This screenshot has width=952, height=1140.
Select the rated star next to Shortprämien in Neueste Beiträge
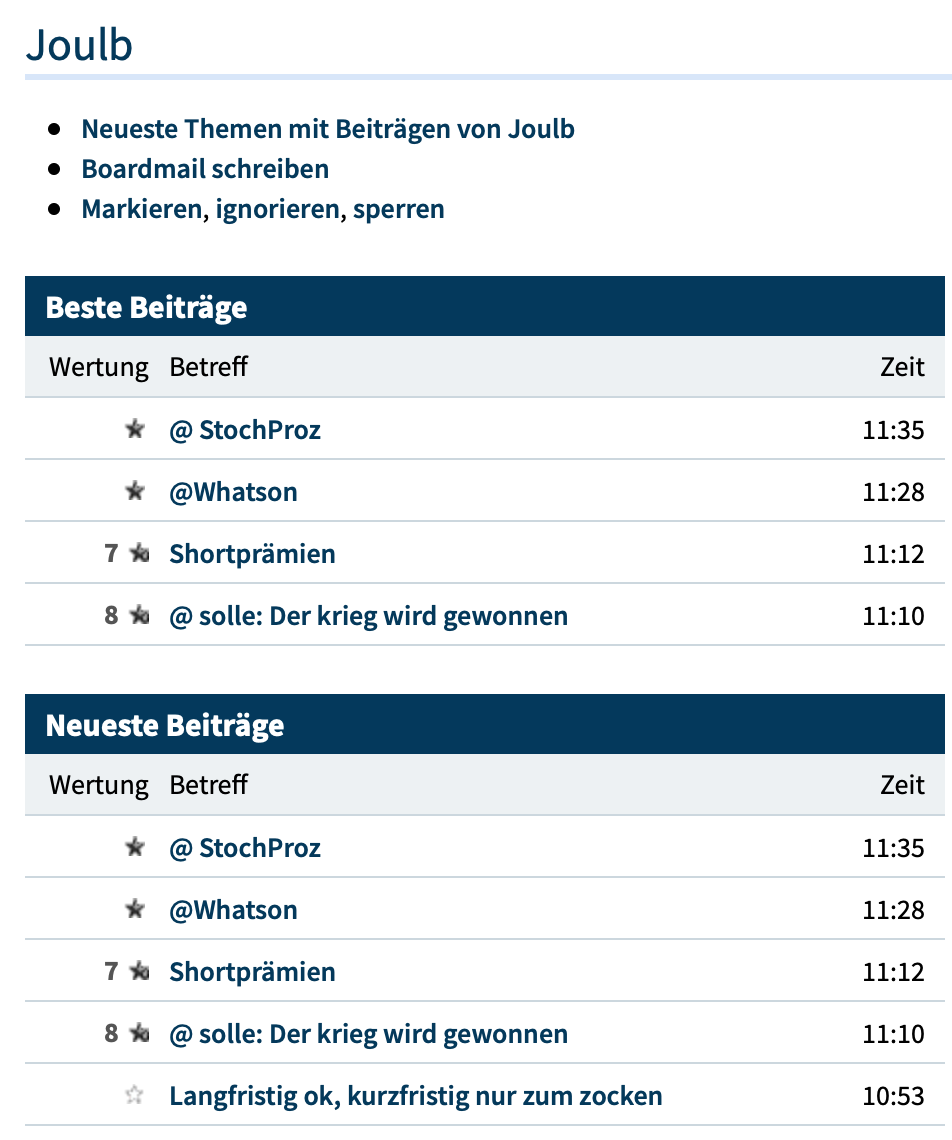click(x=141, y=971)
